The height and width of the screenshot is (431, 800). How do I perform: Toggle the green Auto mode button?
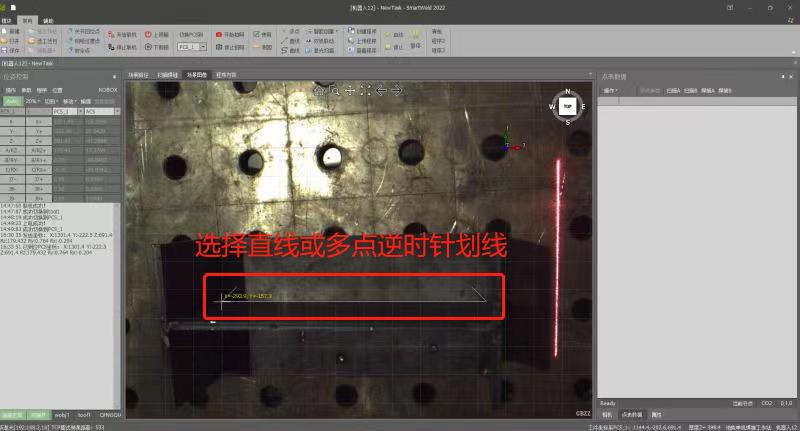tap(13, 101)
